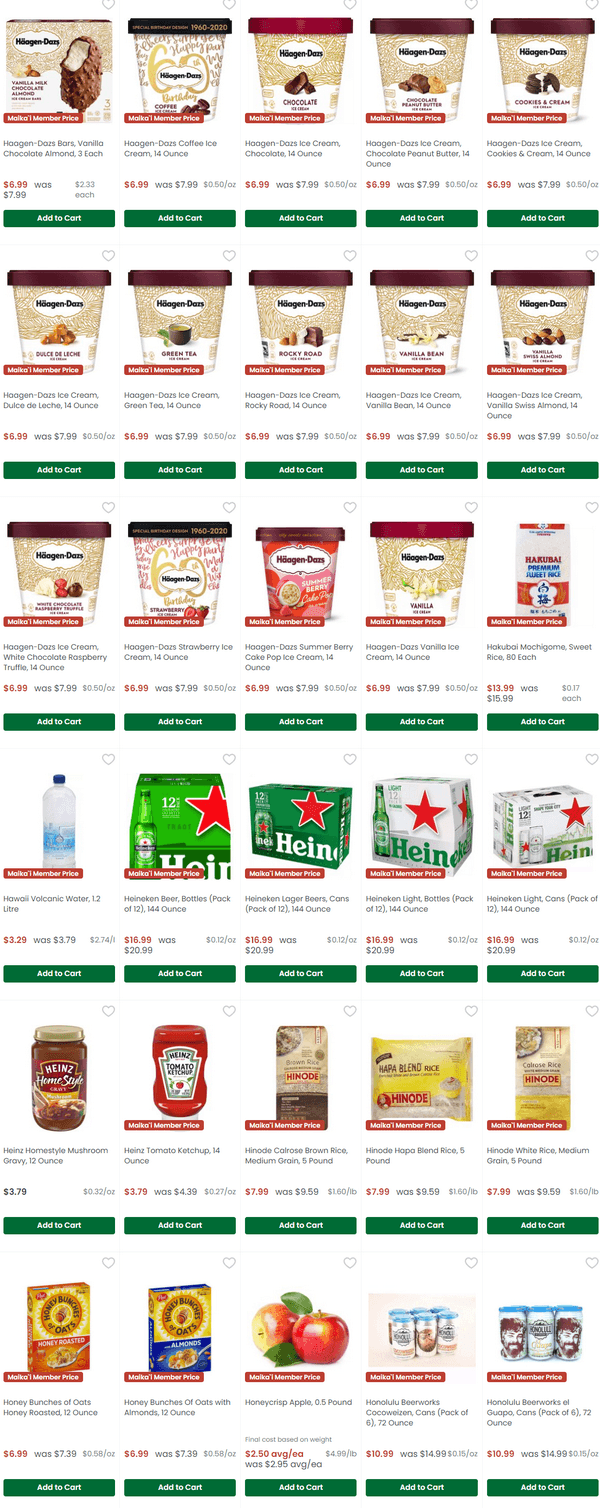The width and height of the screenshot is (600, 1508).
Task: Add Honeycrisp Apple to cart
Action: [x=301, y=1487]
